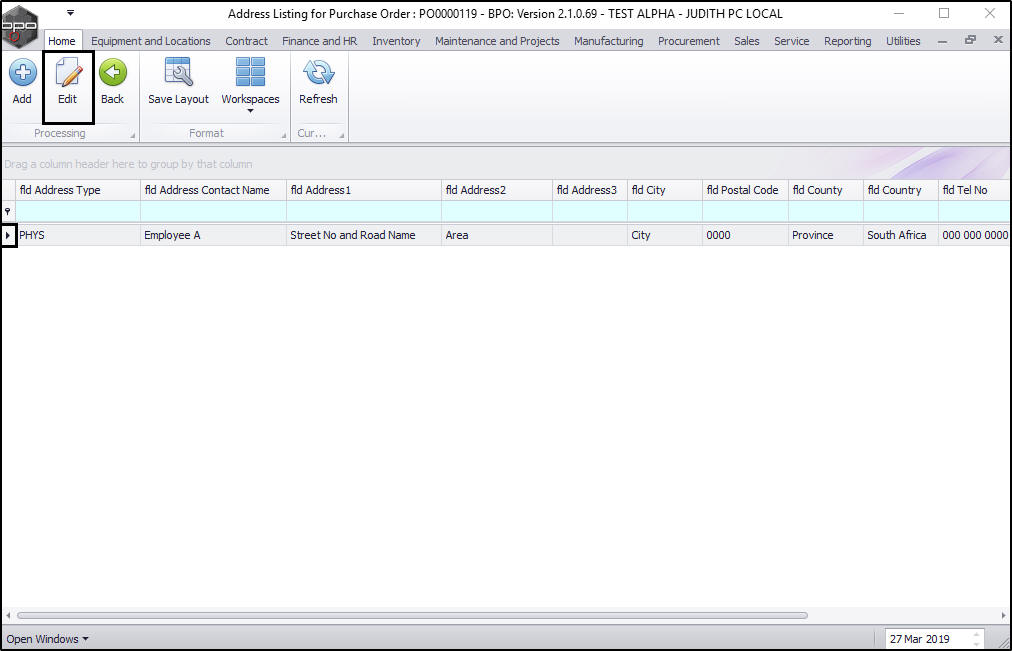Switch to the Inventory tab

pos(396,41)
